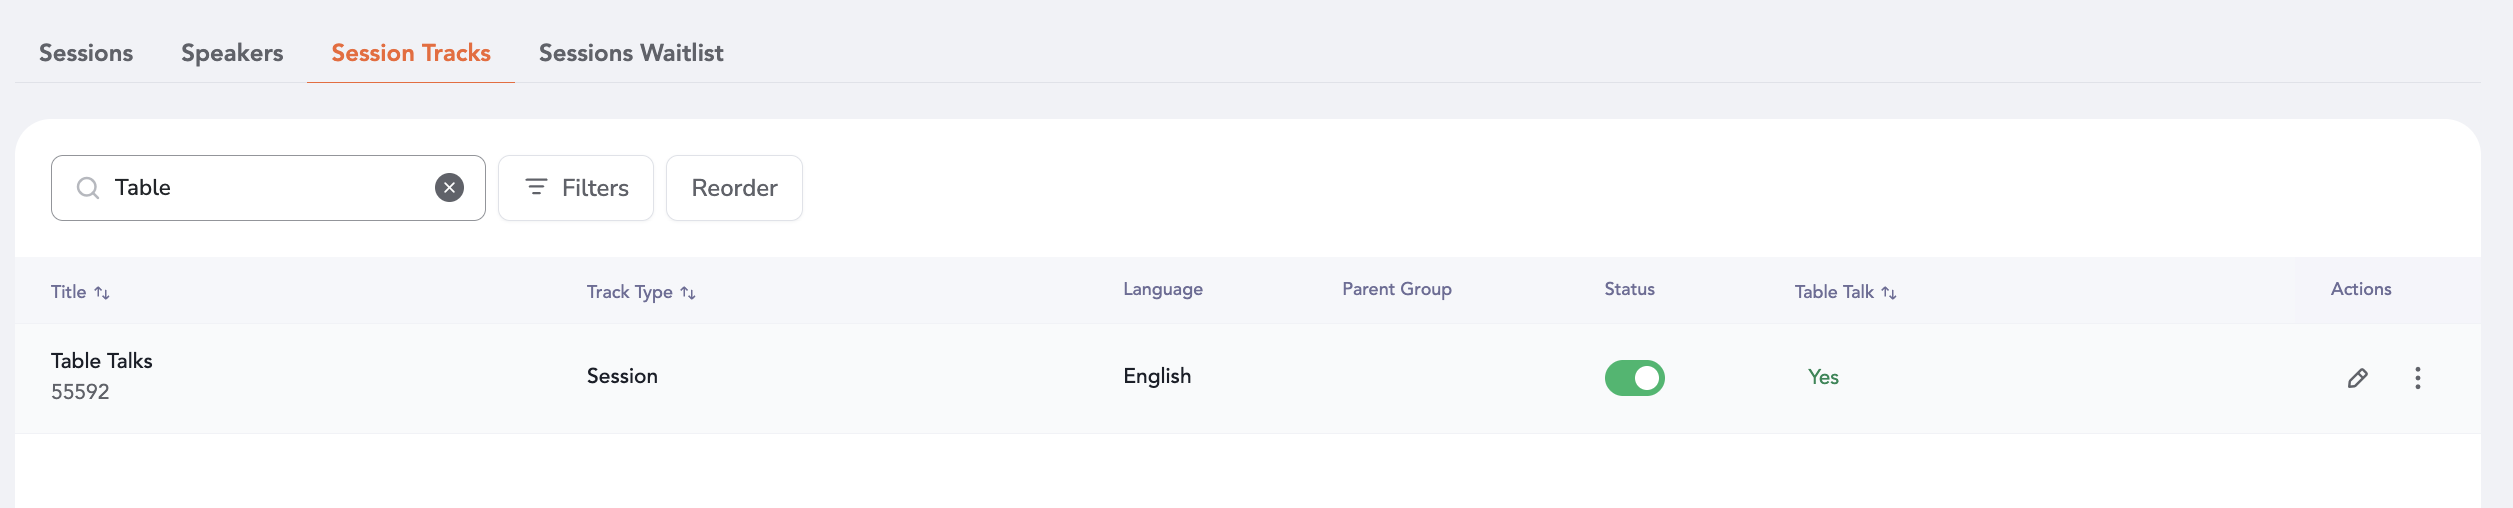Click the Status column header
This screenshot has height=508, width=2513.
1629,289
